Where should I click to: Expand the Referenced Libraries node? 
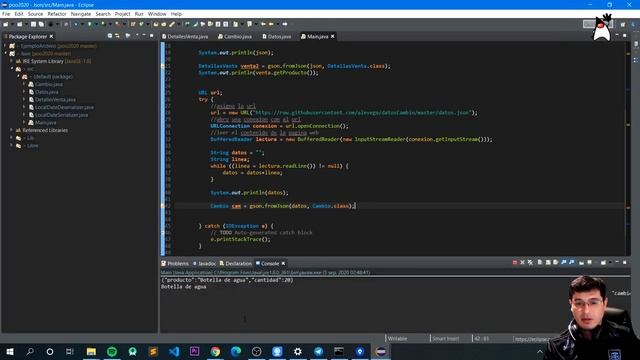coord(11,130)
